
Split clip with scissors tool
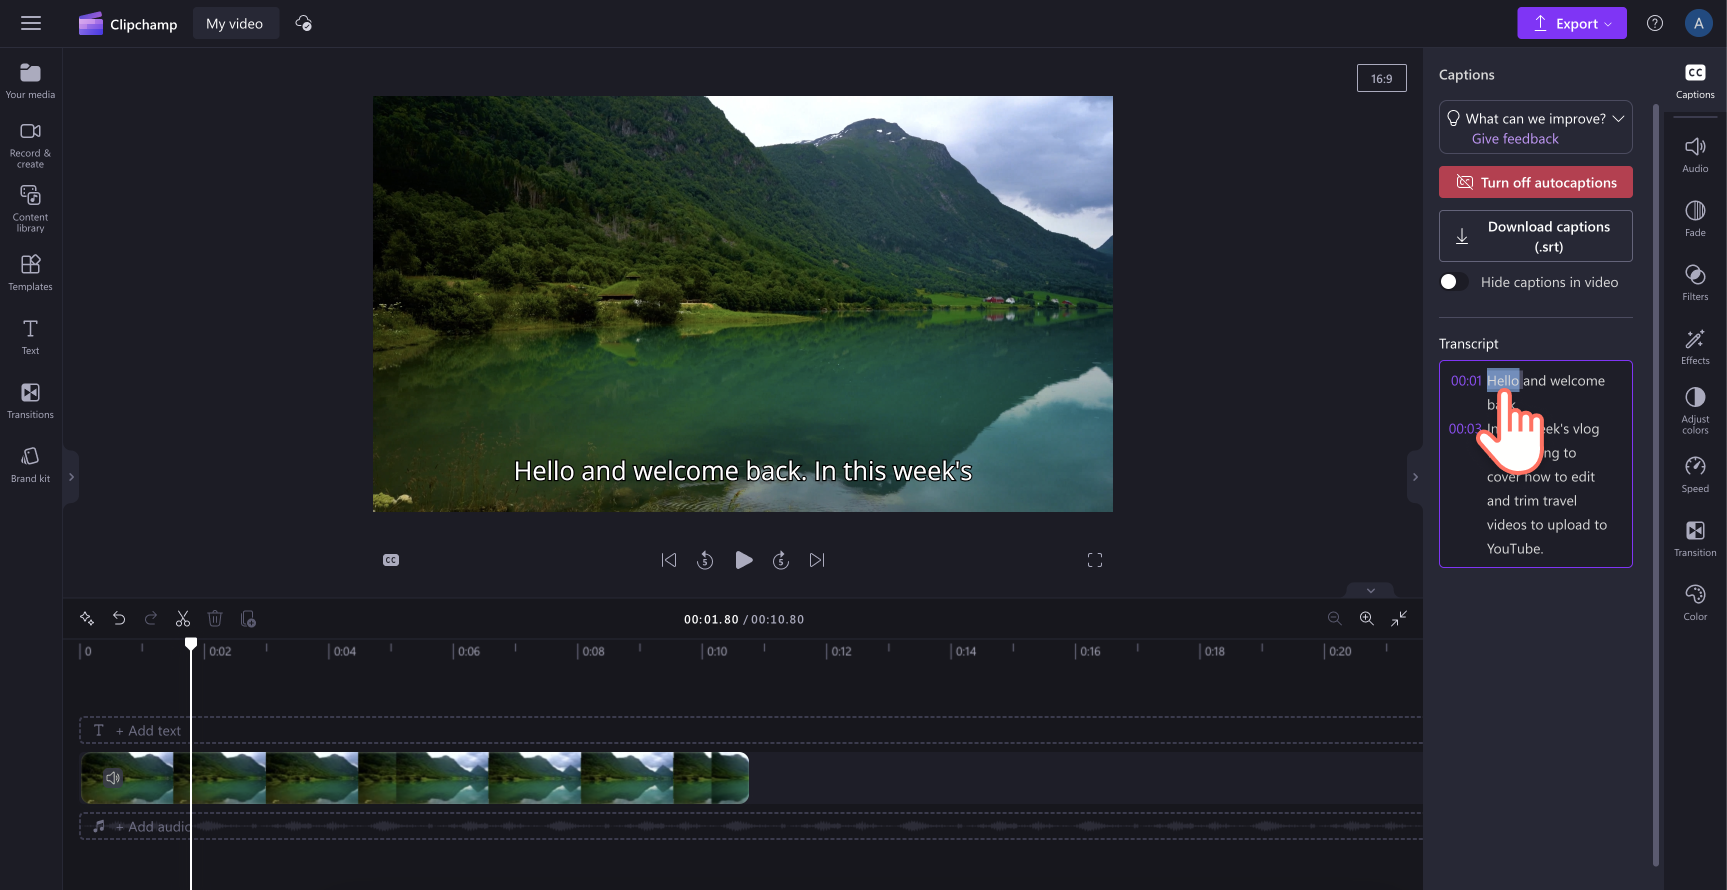click(183, 619)
